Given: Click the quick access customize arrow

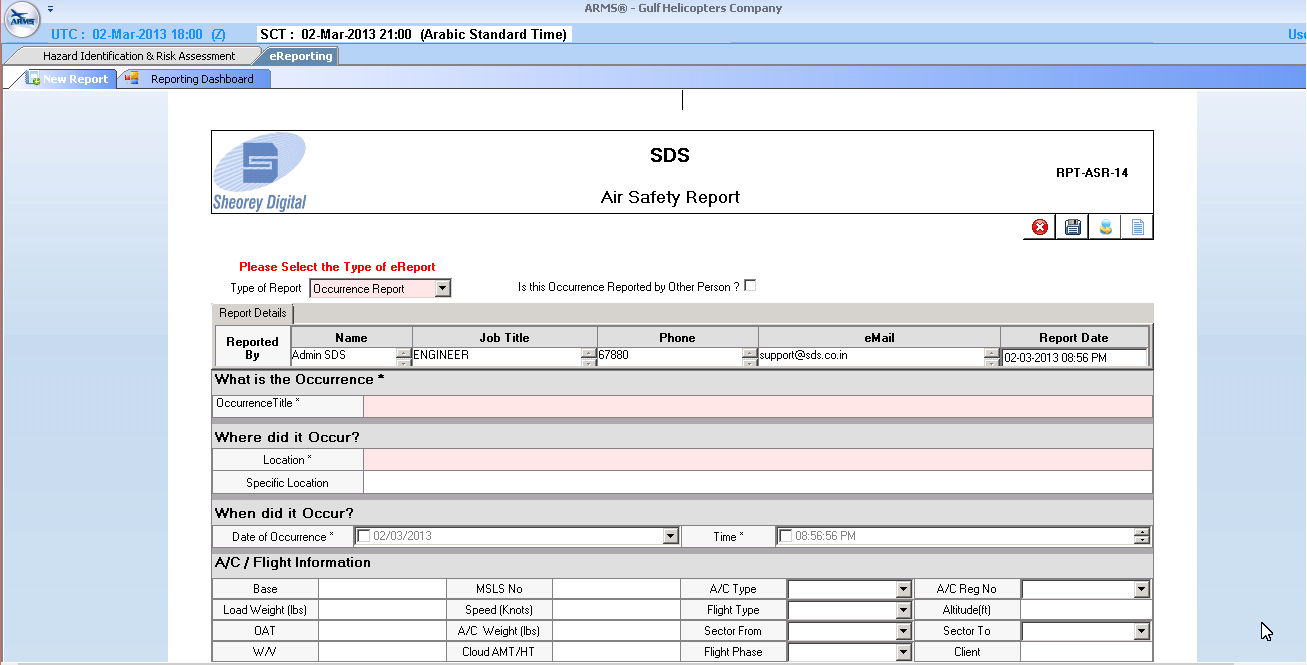Looking at the screenshot, I should (50, 9).
